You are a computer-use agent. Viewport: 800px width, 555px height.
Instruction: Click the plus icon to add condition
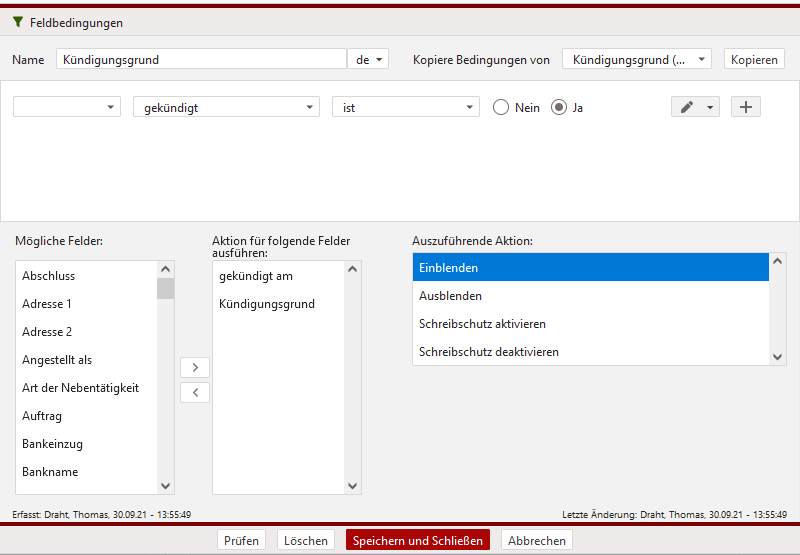tap(745, 107)
